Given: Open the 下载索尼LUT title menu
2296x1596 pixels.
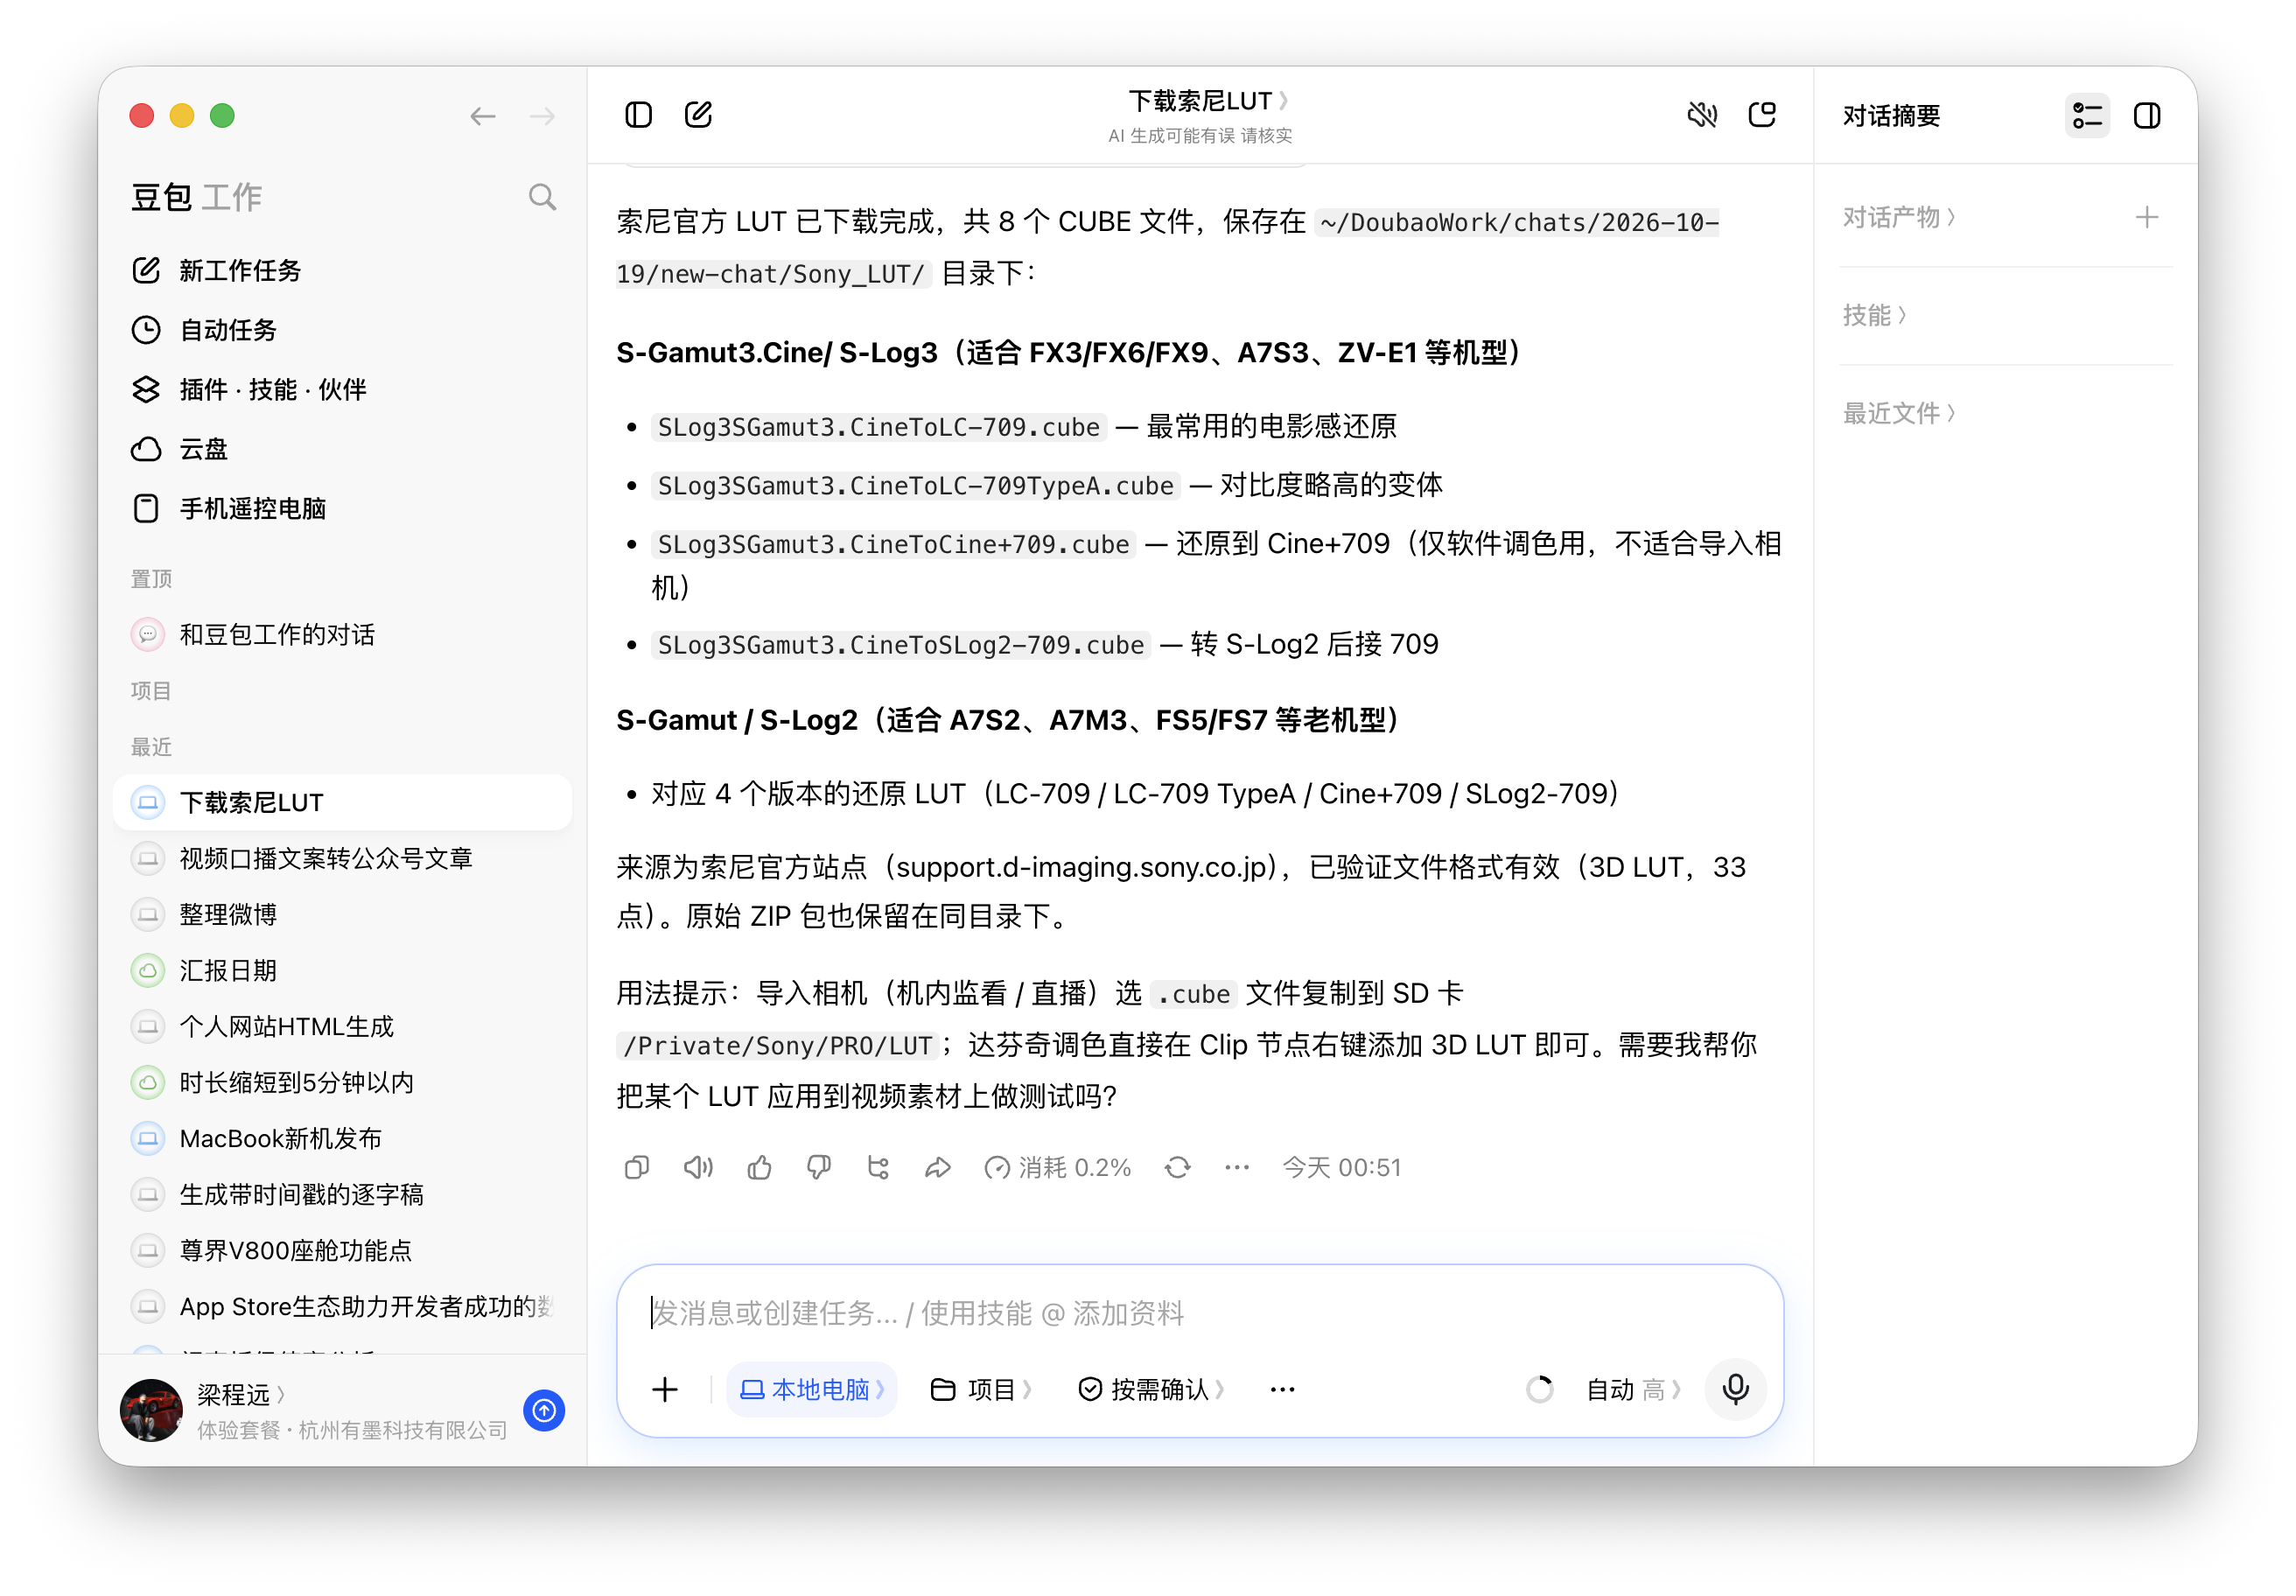Looking at the screenshot, I should (x=1209, y=101).
